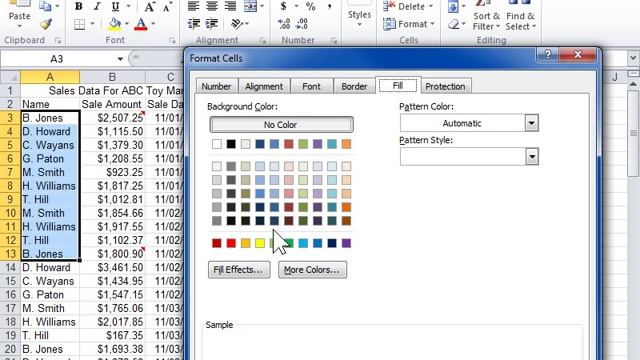Toggle Bold formatting in ribbon

click(x=79, y=6)
